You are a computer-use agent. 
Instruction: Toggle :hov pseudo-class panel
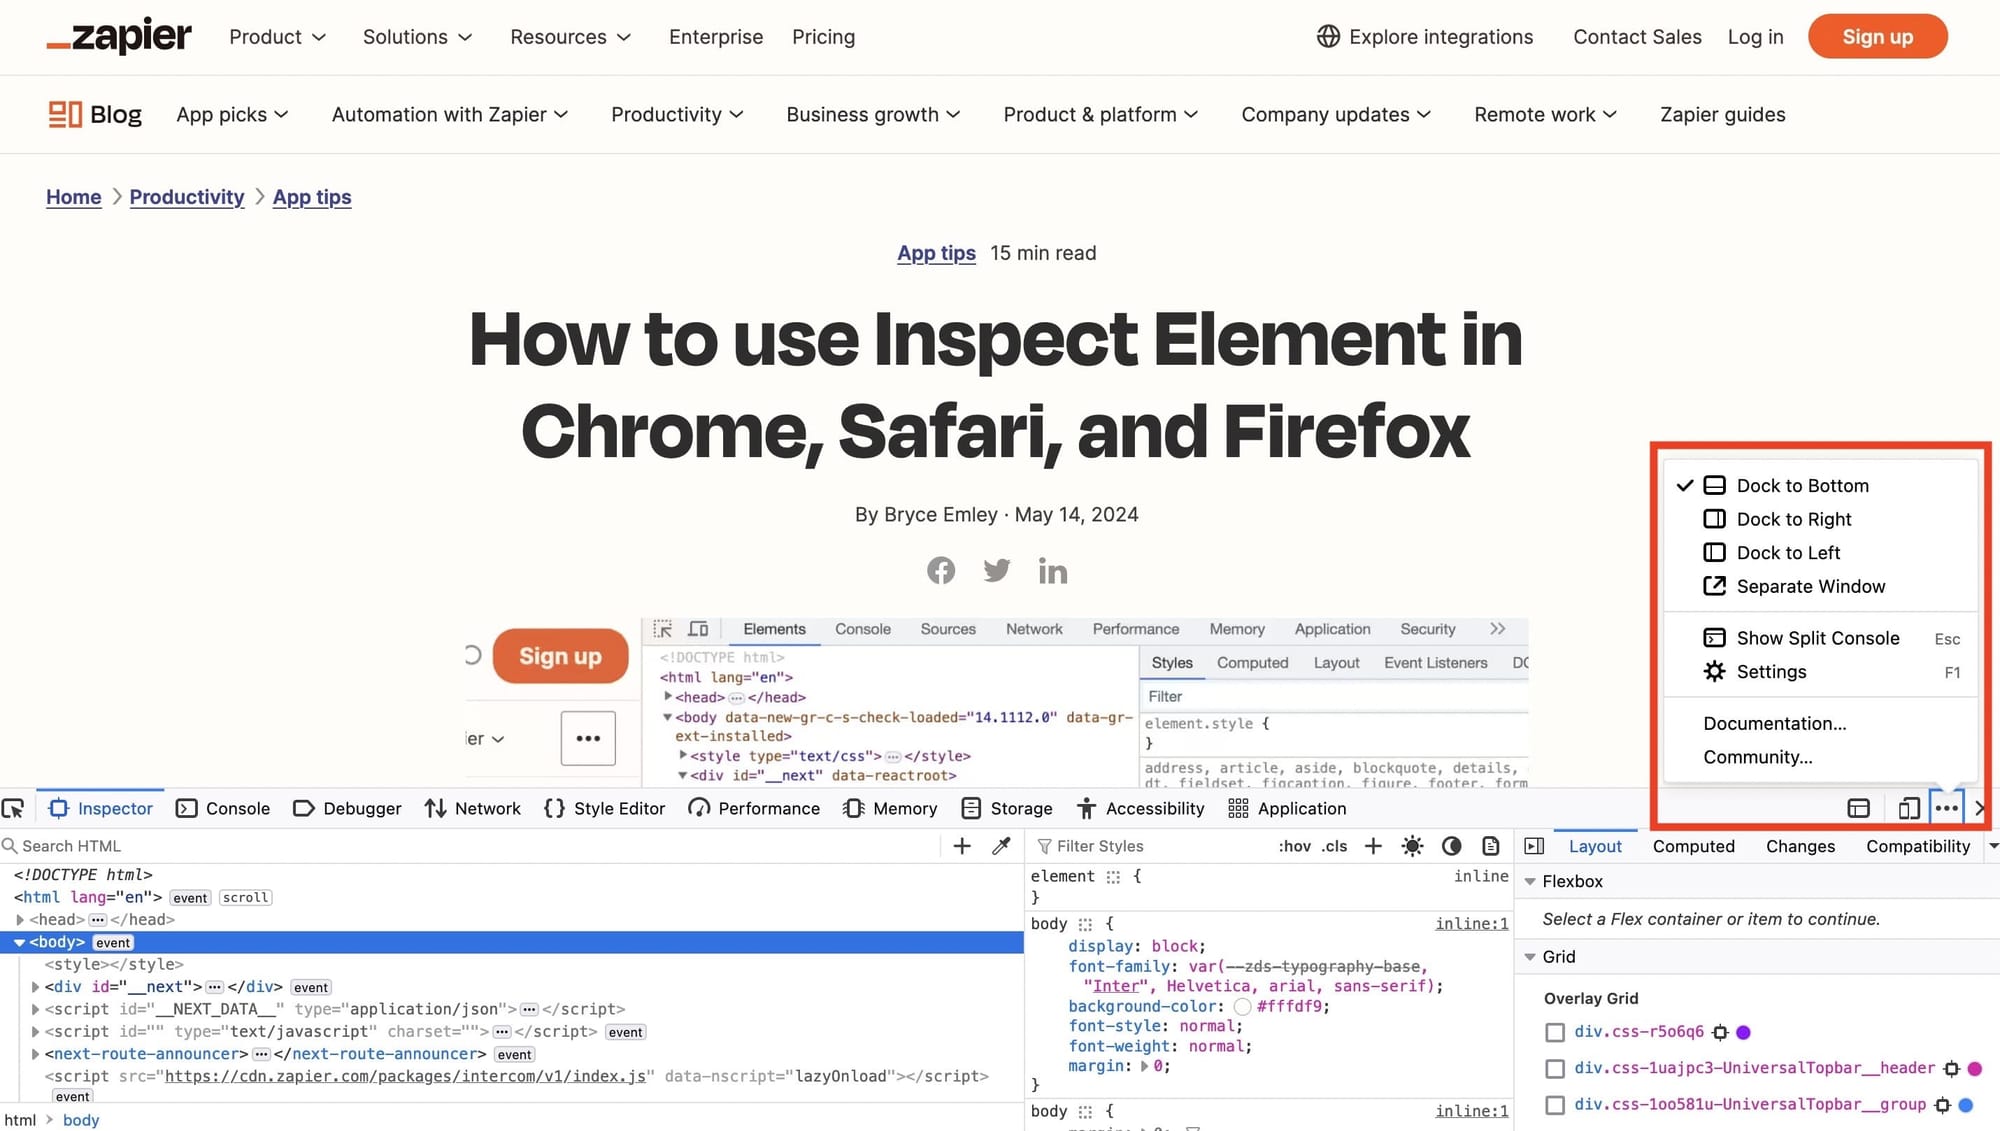pyautogui.click(x=1294, y=845)
